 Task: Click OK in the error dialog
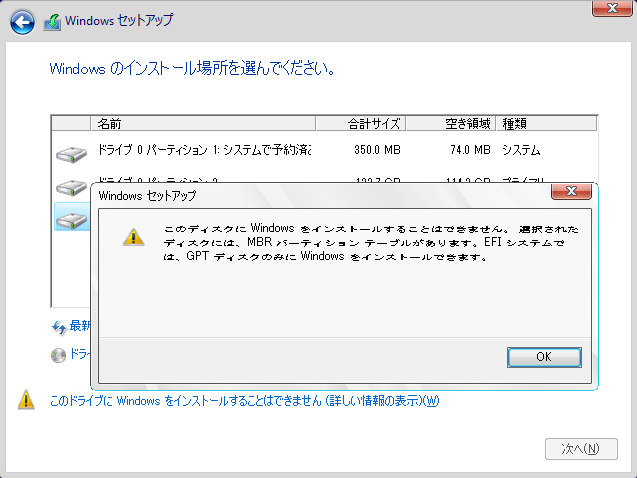pyautogui.click(x=544, y=357)
